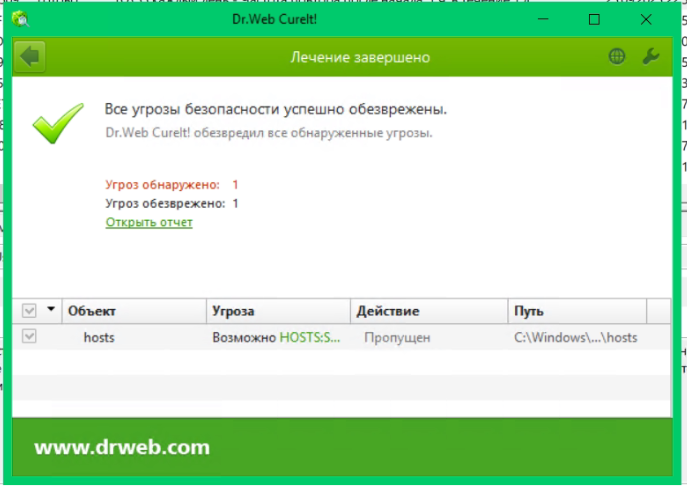Image resolution: width=687 pixels, height=489 pixels.
Task: Click the 'HOSTS:S...' threat name
Action: pyautogui.click(x=310, y=337)
